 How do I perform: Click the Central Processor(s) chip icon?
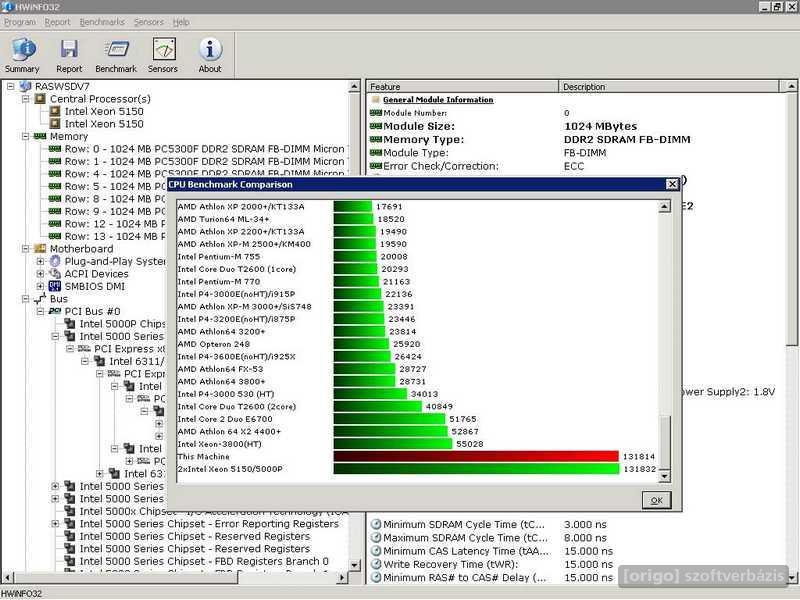pos(40,98)
